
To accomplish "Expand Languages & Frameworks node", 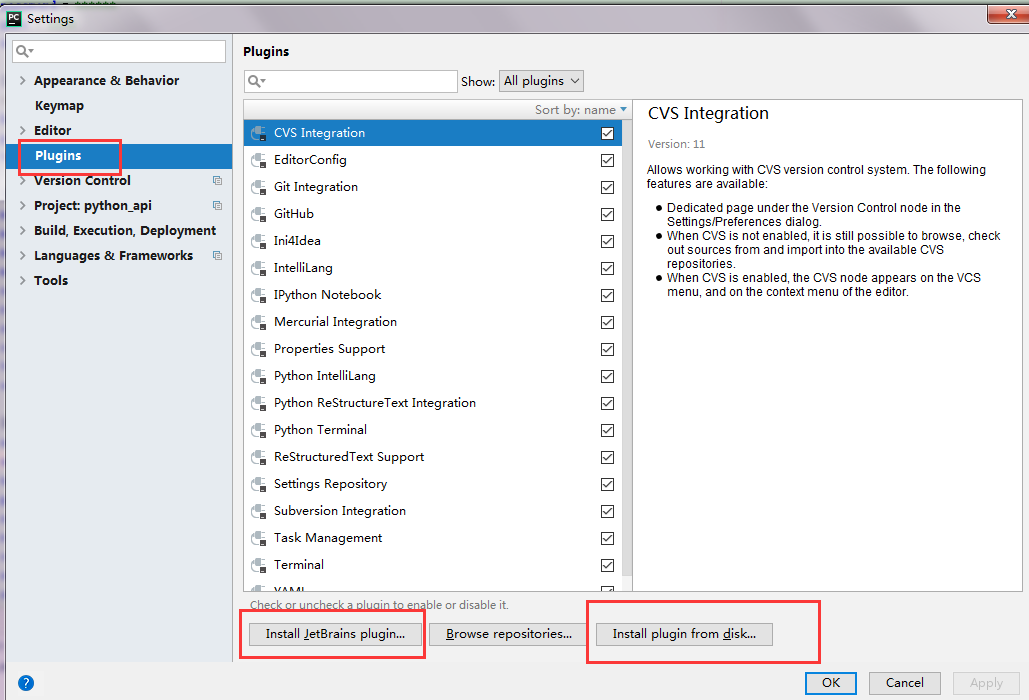I will (22, 255).
